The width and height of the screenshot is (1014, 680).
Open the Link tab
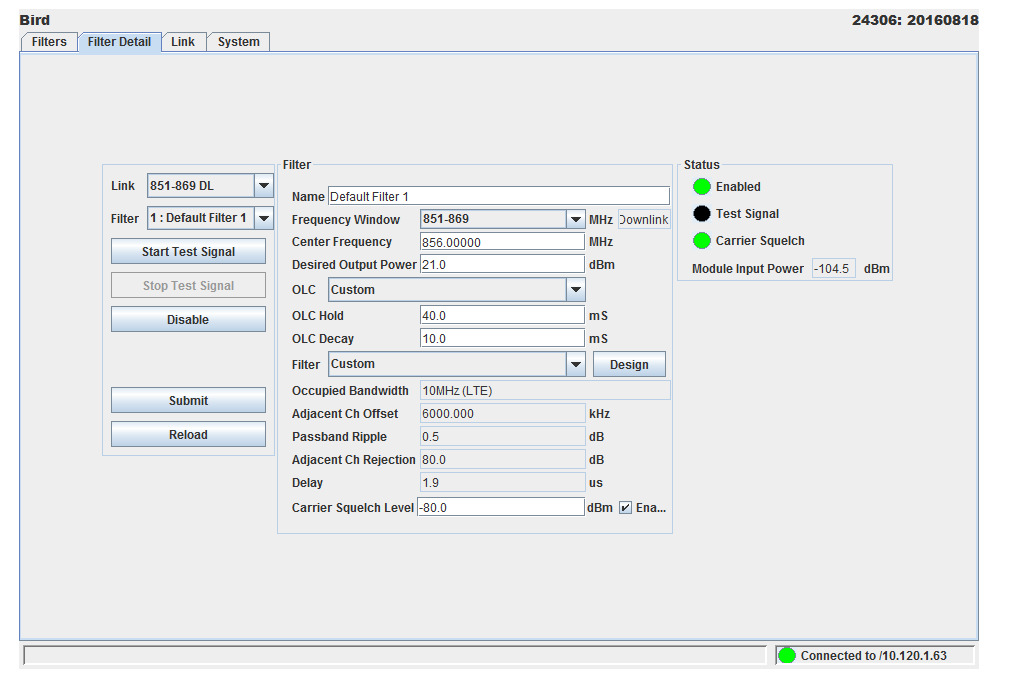point(183,42)
